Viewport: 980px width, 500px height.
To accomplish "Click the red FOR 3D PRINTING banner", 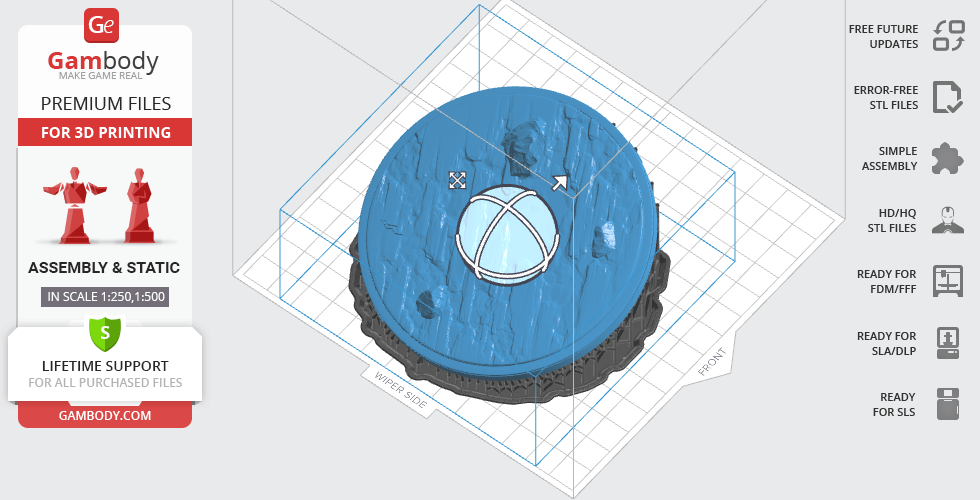I will tap(105, 132).
